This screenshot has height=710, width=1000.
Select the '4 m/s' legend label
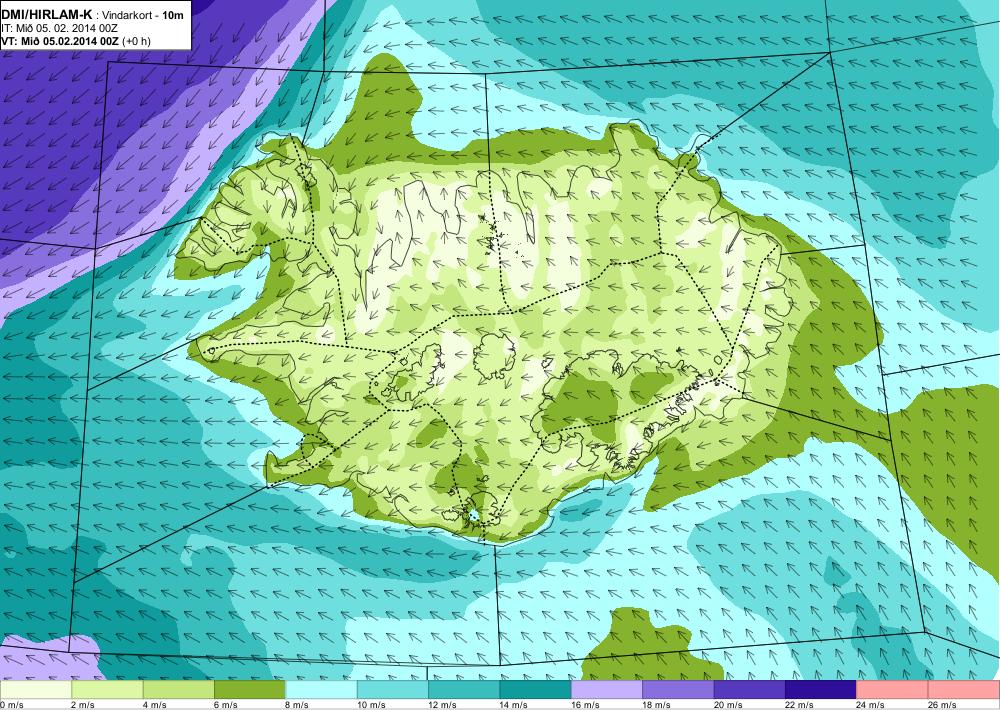point(154,704)
